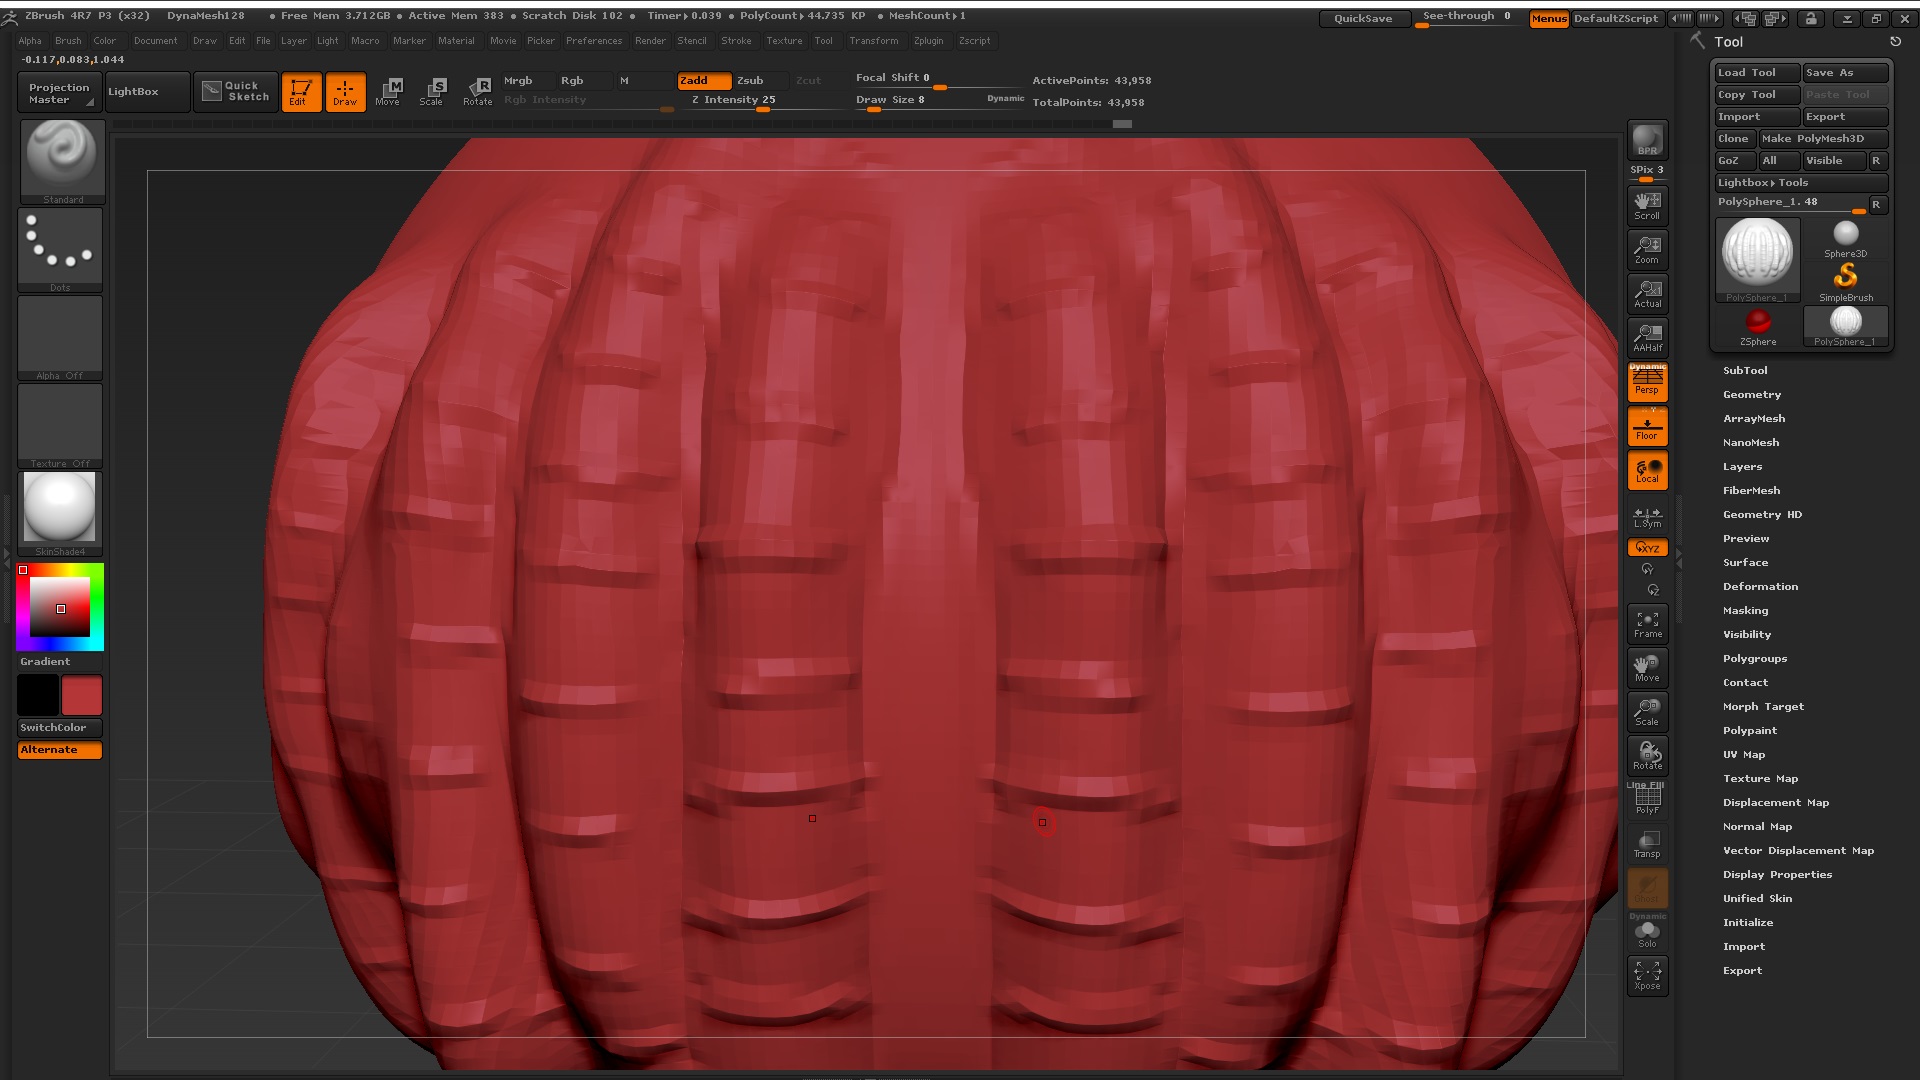Expand the Deformation section

coord(1760,586)
